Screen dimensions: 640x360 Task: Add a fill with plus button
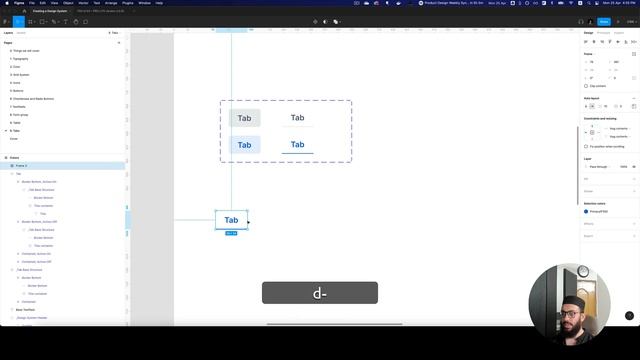[x=634, y=179]
